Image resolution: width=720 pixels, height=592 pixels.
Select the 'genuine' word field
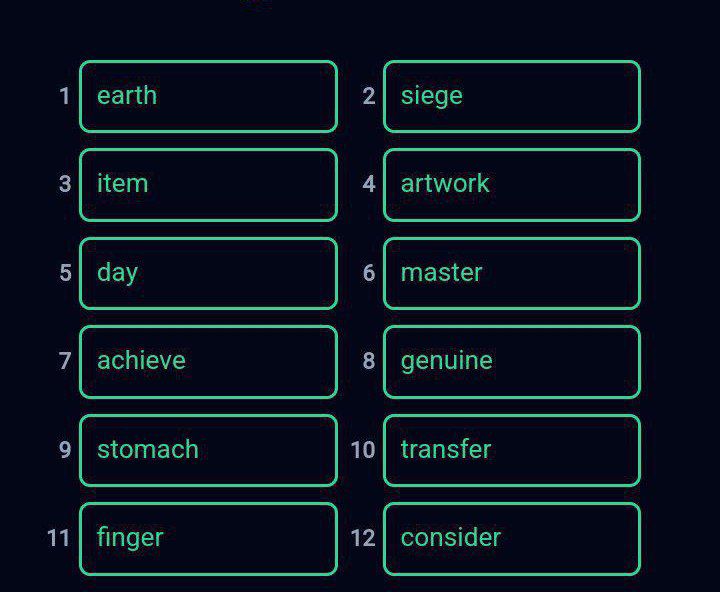tap(511, 361)
